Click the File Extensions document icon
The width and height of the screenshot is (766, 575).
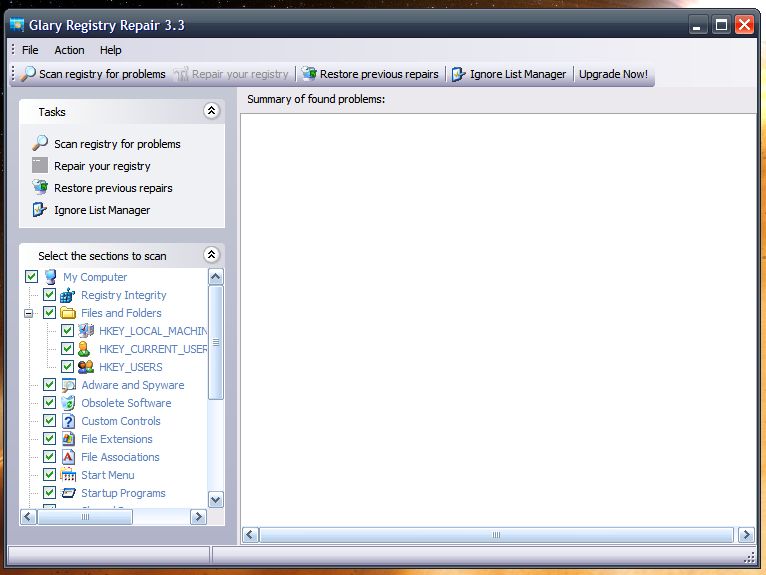[68, 439]
